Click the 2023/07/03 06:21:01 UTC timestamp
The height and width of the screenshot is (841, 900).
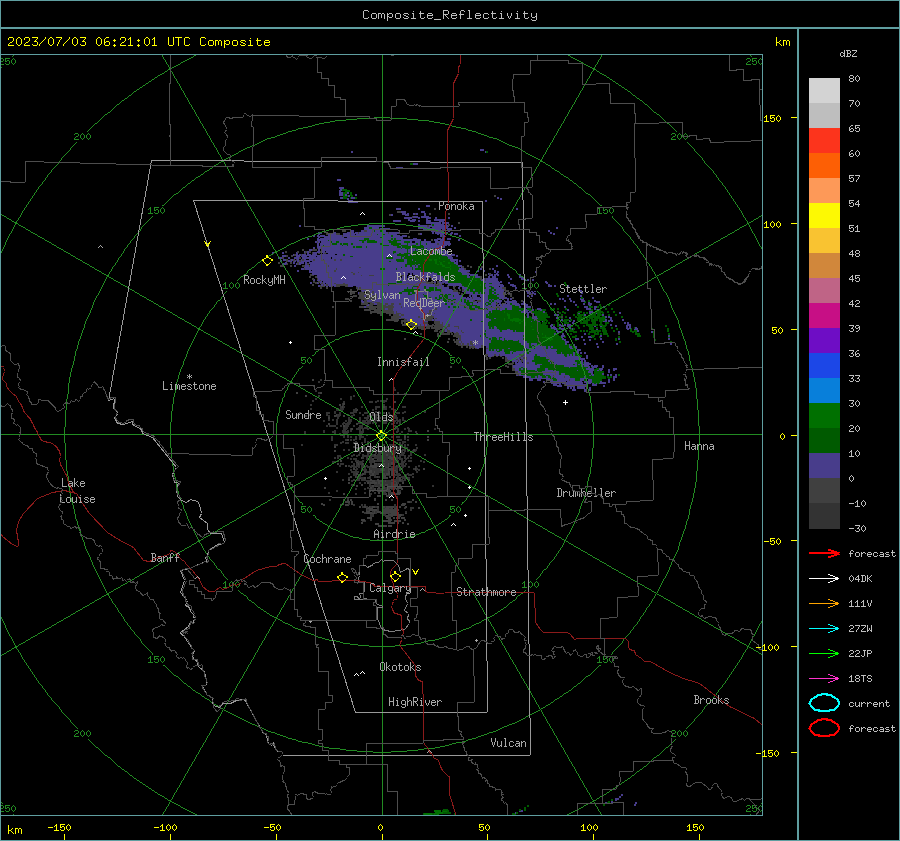[x=87, y=42]
